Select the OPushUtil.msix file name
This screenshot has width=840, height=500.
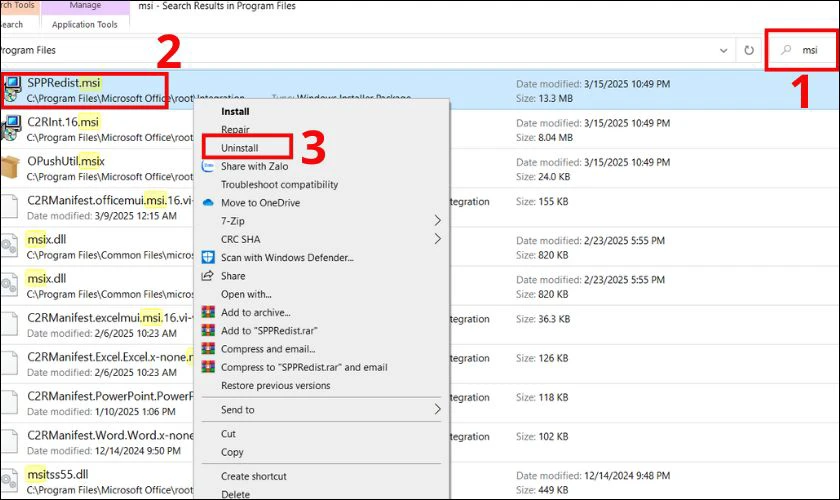click(66, 161)
